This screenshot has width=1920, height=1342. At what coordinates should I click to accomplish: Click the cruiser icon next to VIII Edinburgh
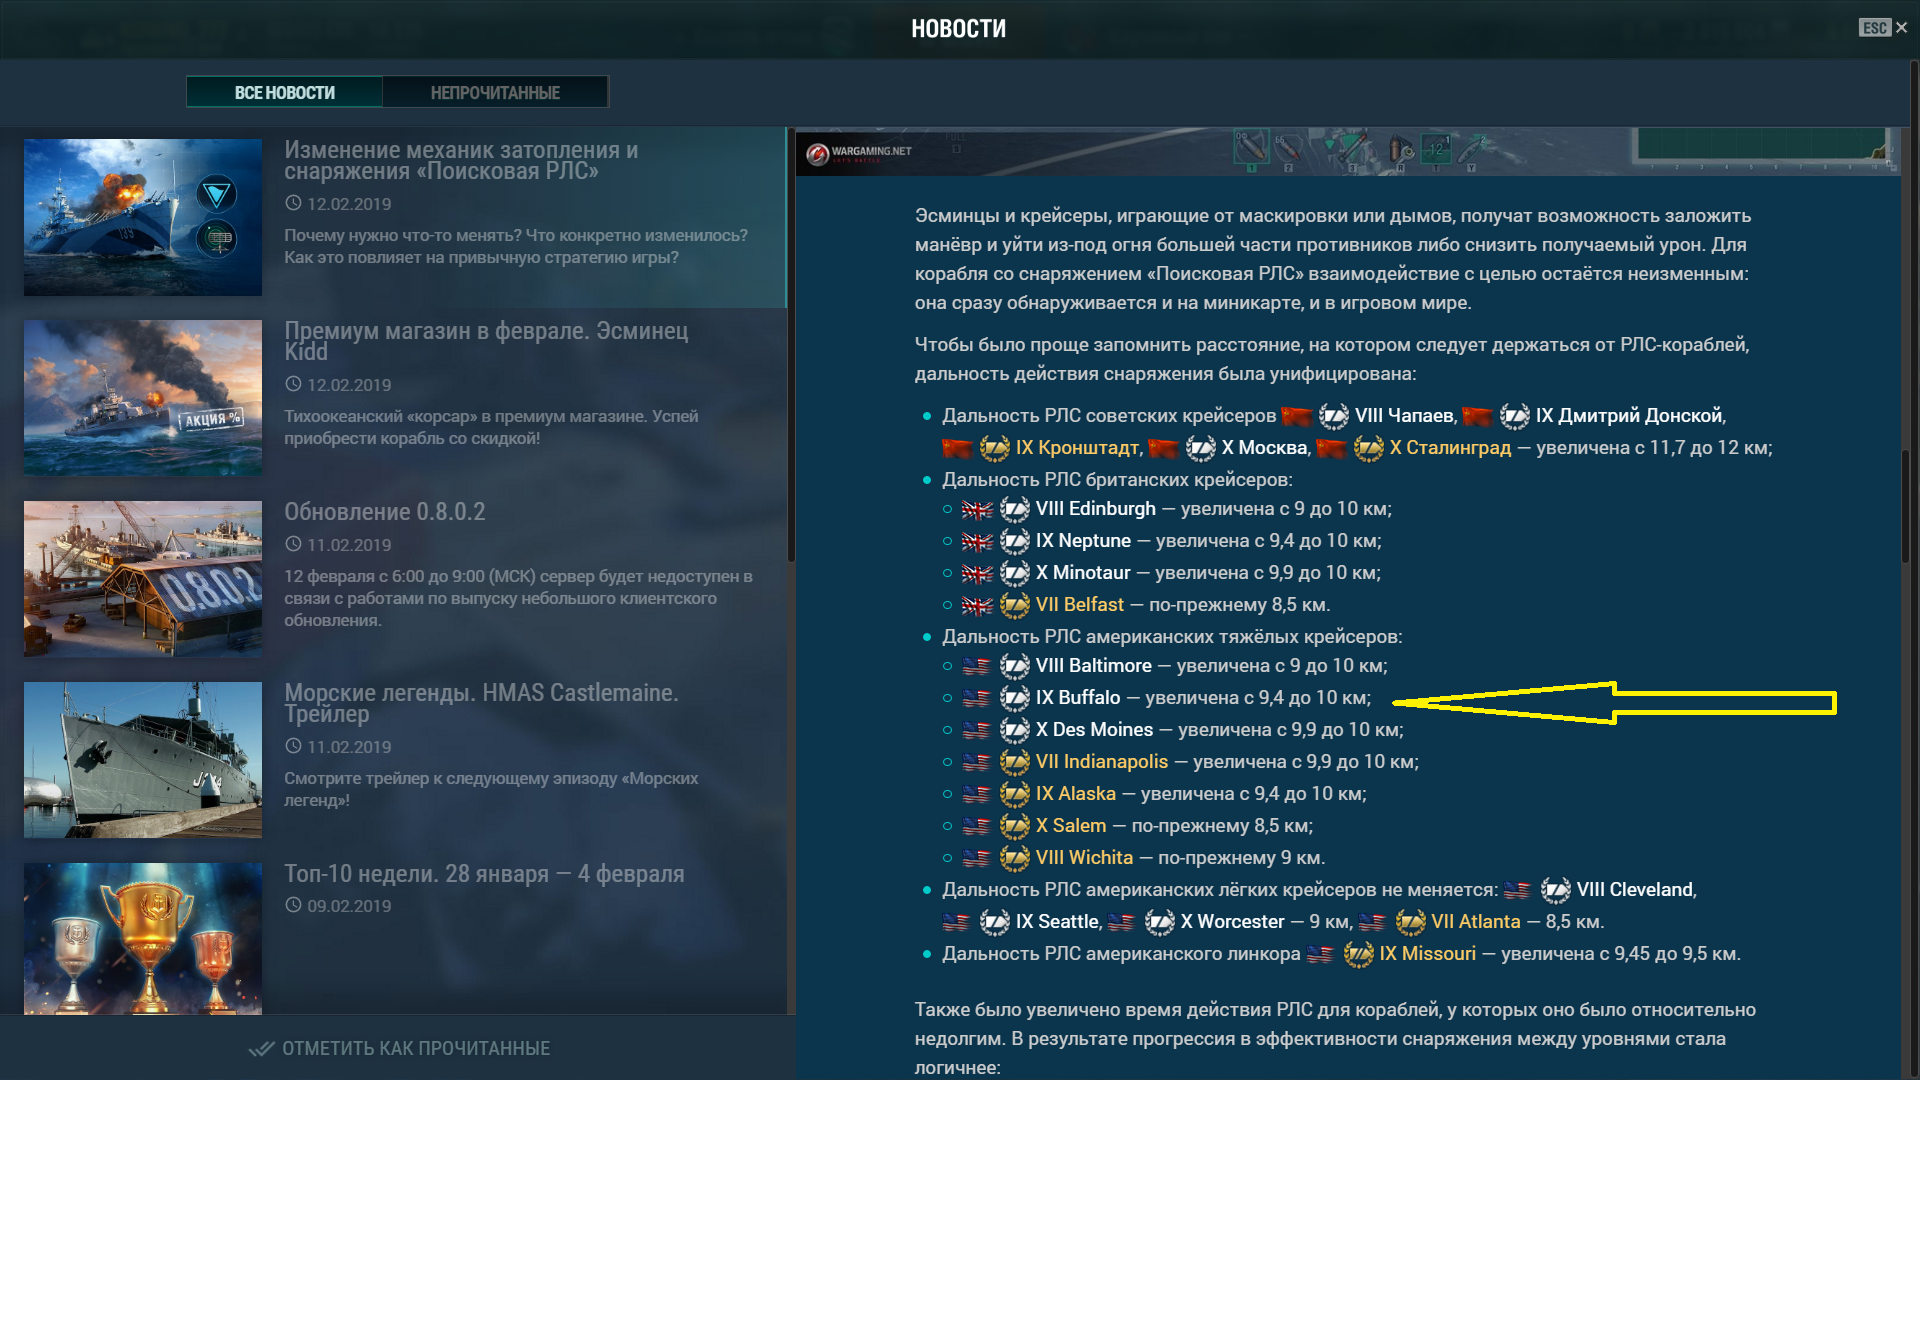click(1014, 509)
